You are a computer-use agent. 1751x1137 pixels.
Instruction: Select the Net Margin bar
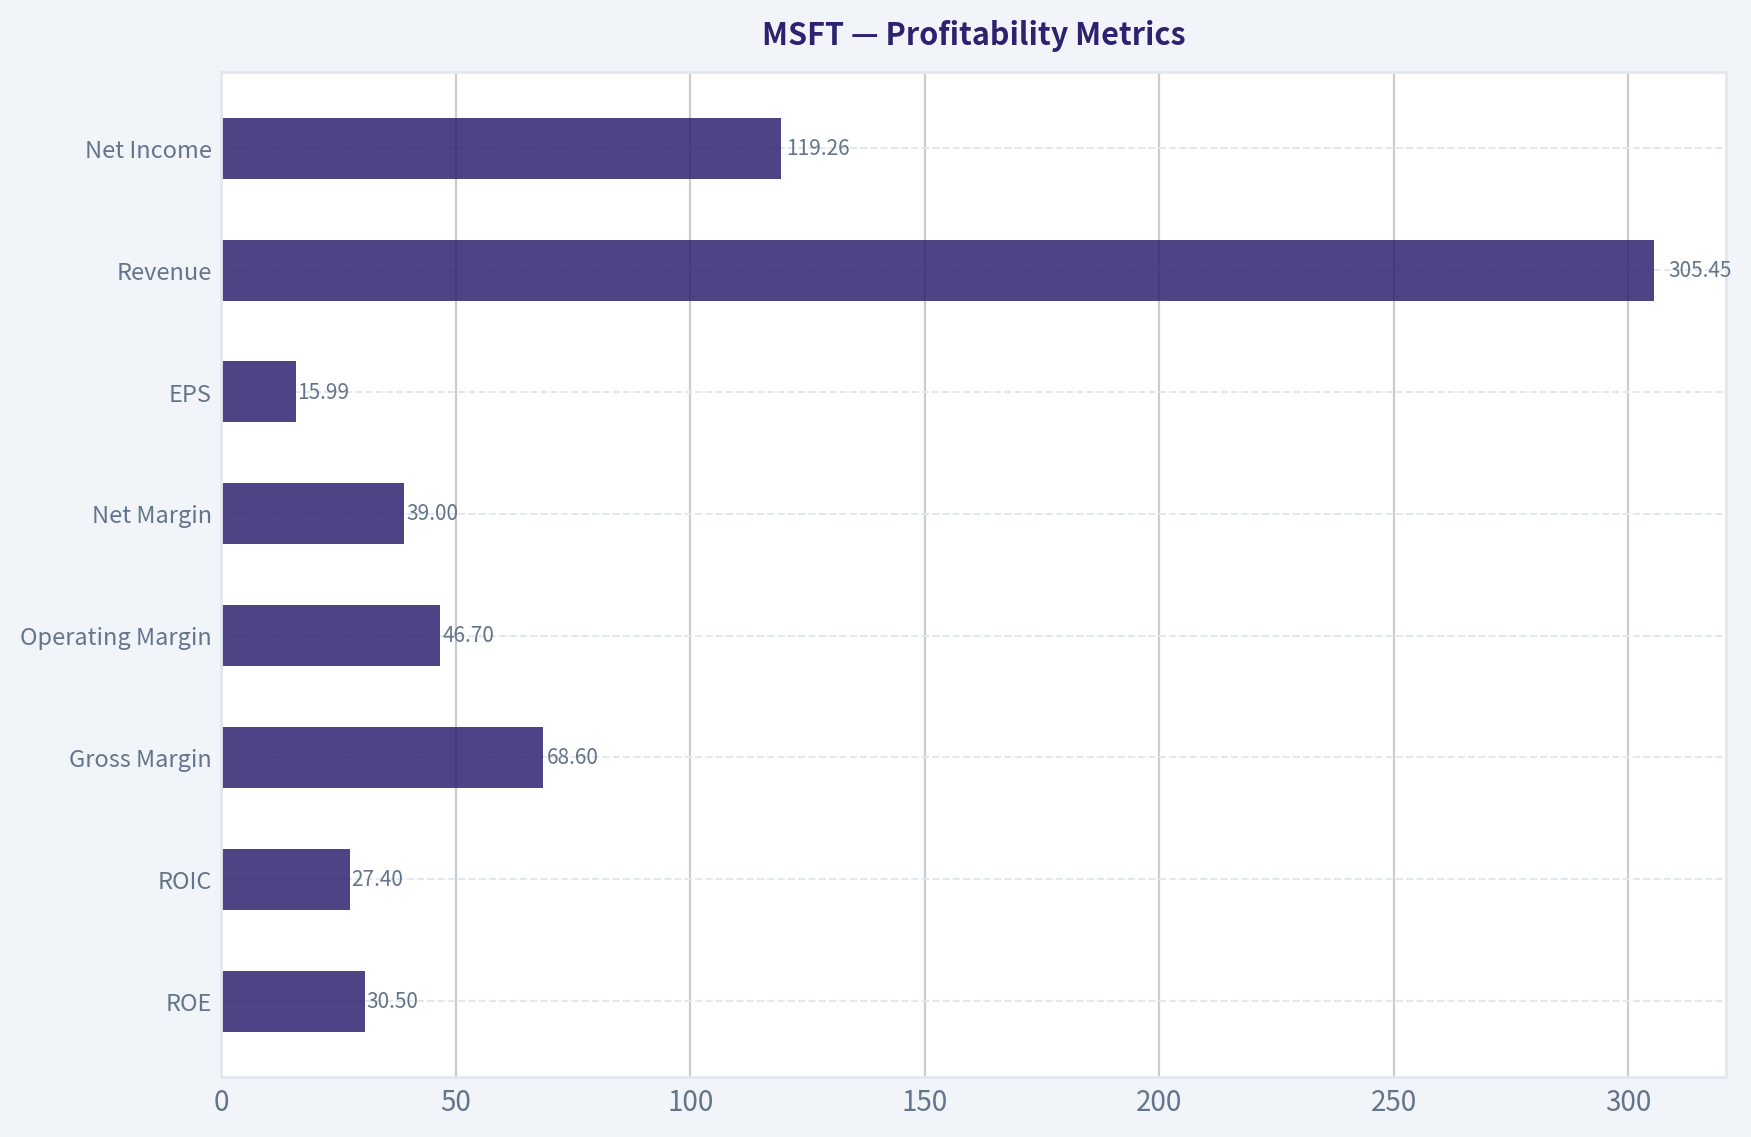pyautogui.click(x=313, y=514)
